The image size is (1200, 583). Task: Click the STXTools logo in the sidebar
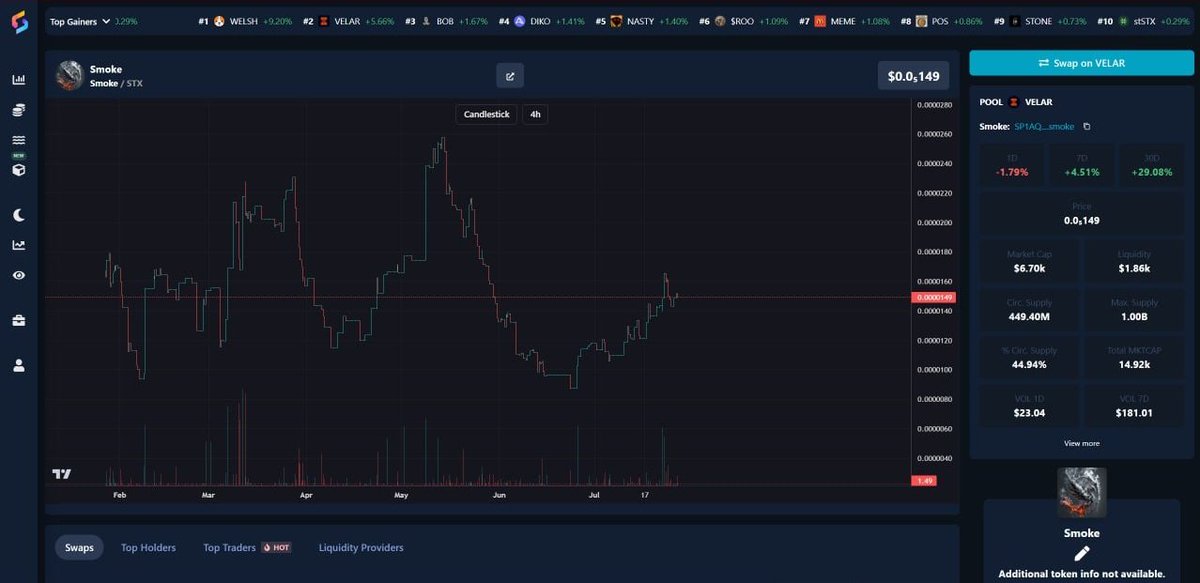[19, 21]
